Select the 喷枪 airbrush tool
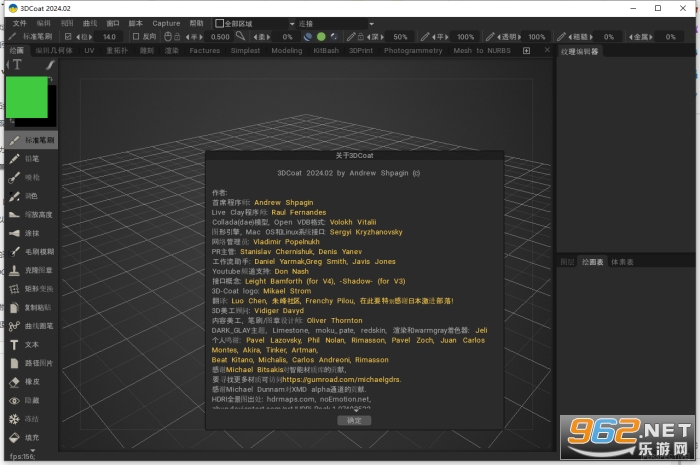 coord(31,178)
